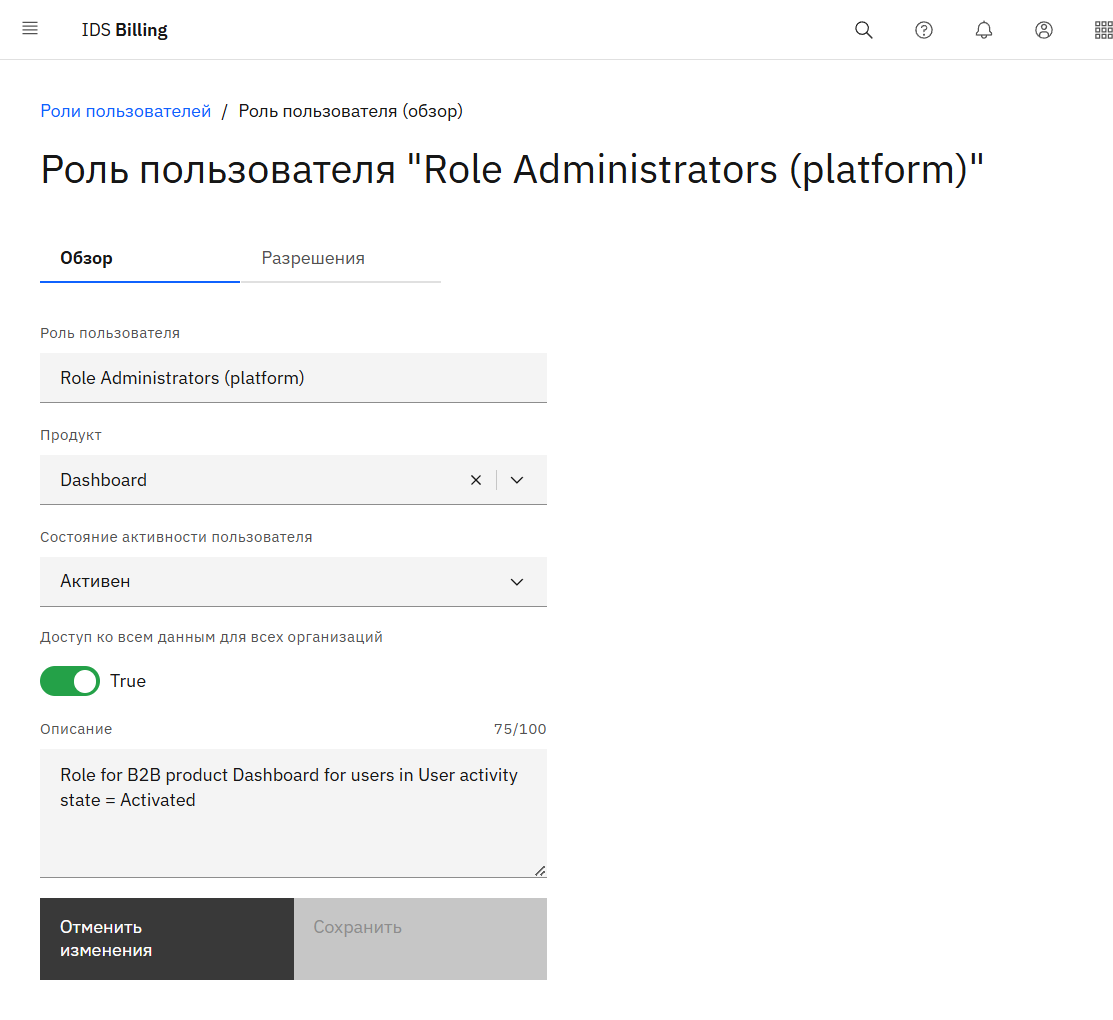1113x1020 pixels.
Task: Open the hamburger navigation menu
Action: pos(30,29)
